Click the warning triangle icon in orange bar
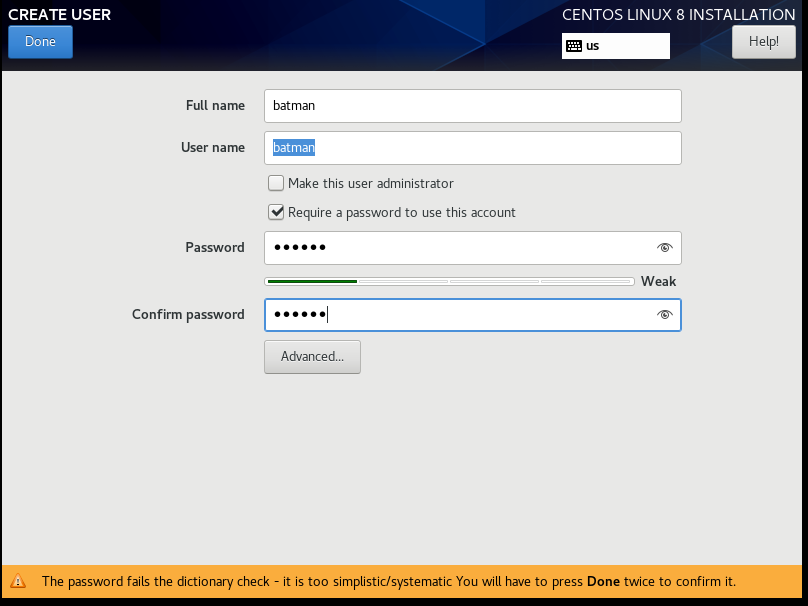 coord(18,581)
